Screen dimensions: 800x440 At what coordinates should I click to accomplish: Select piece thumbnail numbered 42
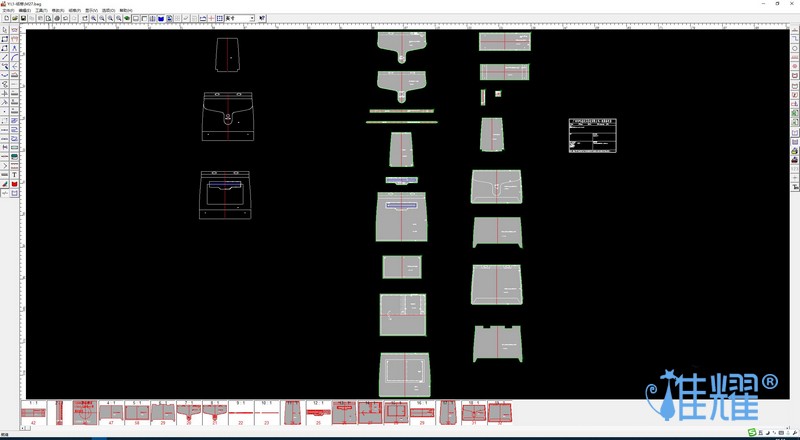point(33,412)
